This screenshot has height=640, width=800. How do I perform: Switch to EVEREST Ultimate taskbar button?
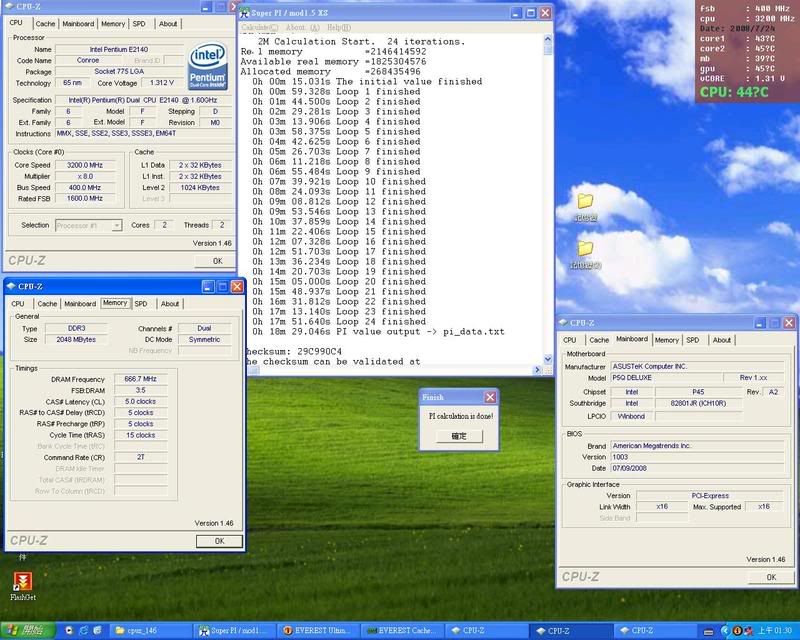pyautogui.click(x=318, y=631)
